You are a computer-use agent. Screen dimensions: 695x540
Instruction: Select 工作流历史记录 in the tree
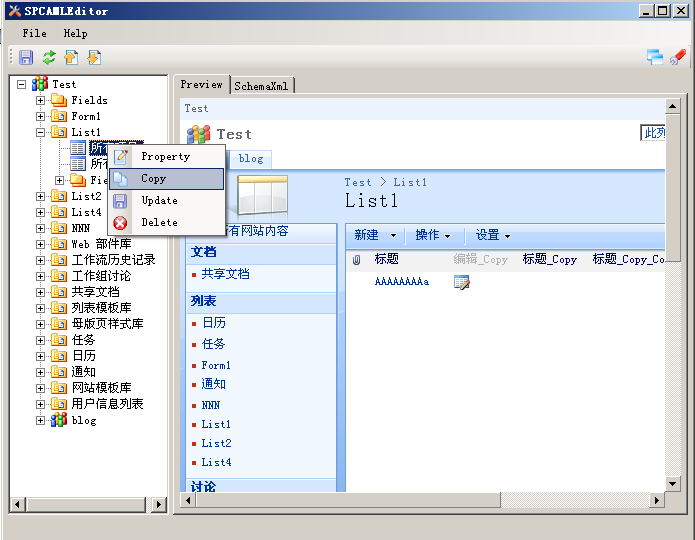(x=114, y=260)
